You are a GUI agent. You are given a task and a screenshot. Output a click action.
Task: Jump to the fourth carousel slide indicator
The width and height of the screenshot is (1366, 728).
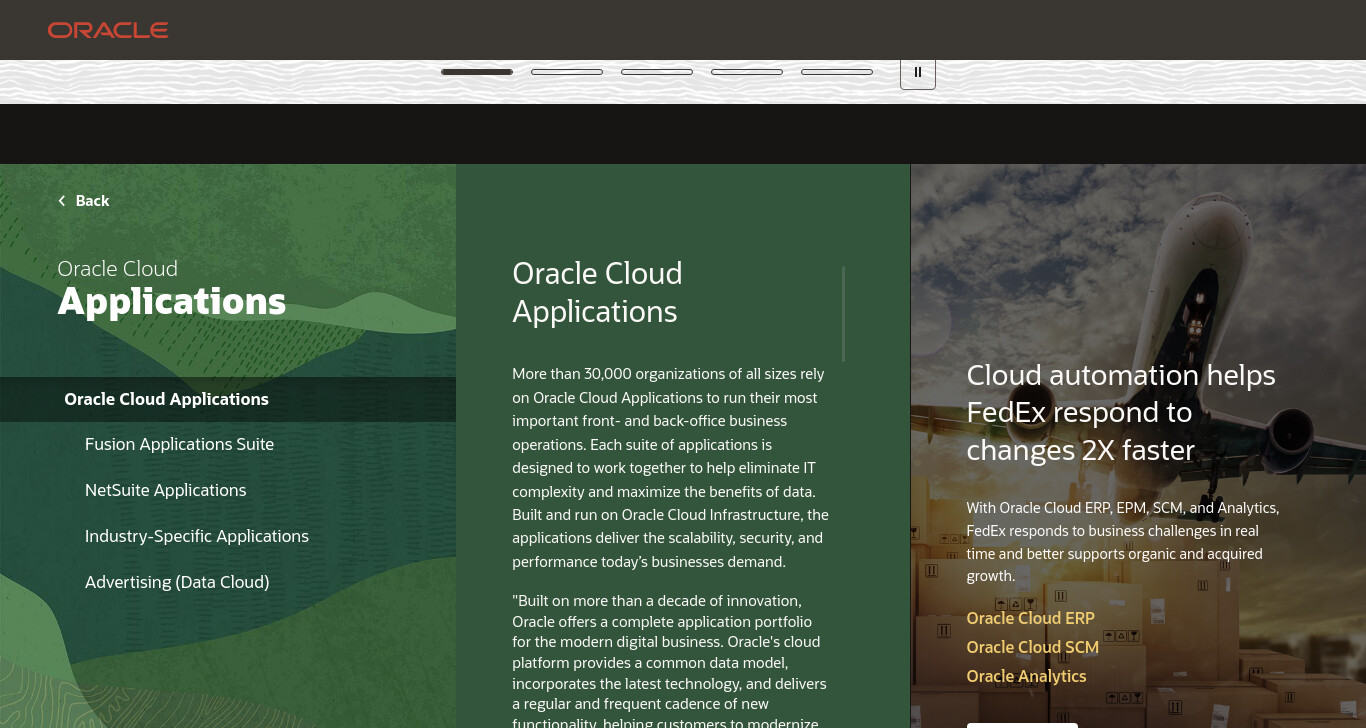point(747,72)
